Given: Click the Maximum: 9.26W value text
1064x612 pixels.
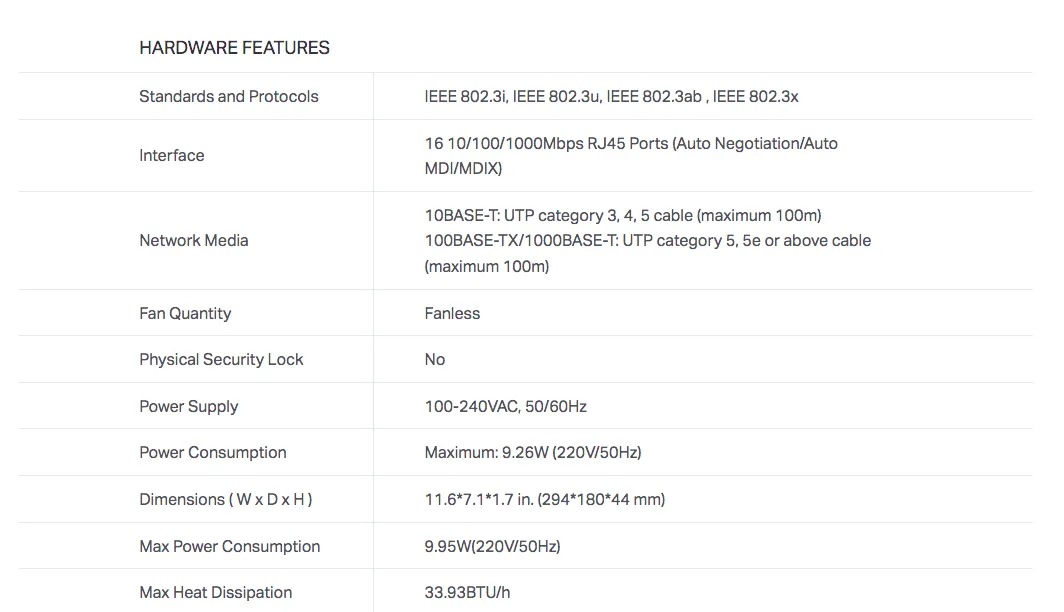Looking at the screenshot, I should (532, 452).
